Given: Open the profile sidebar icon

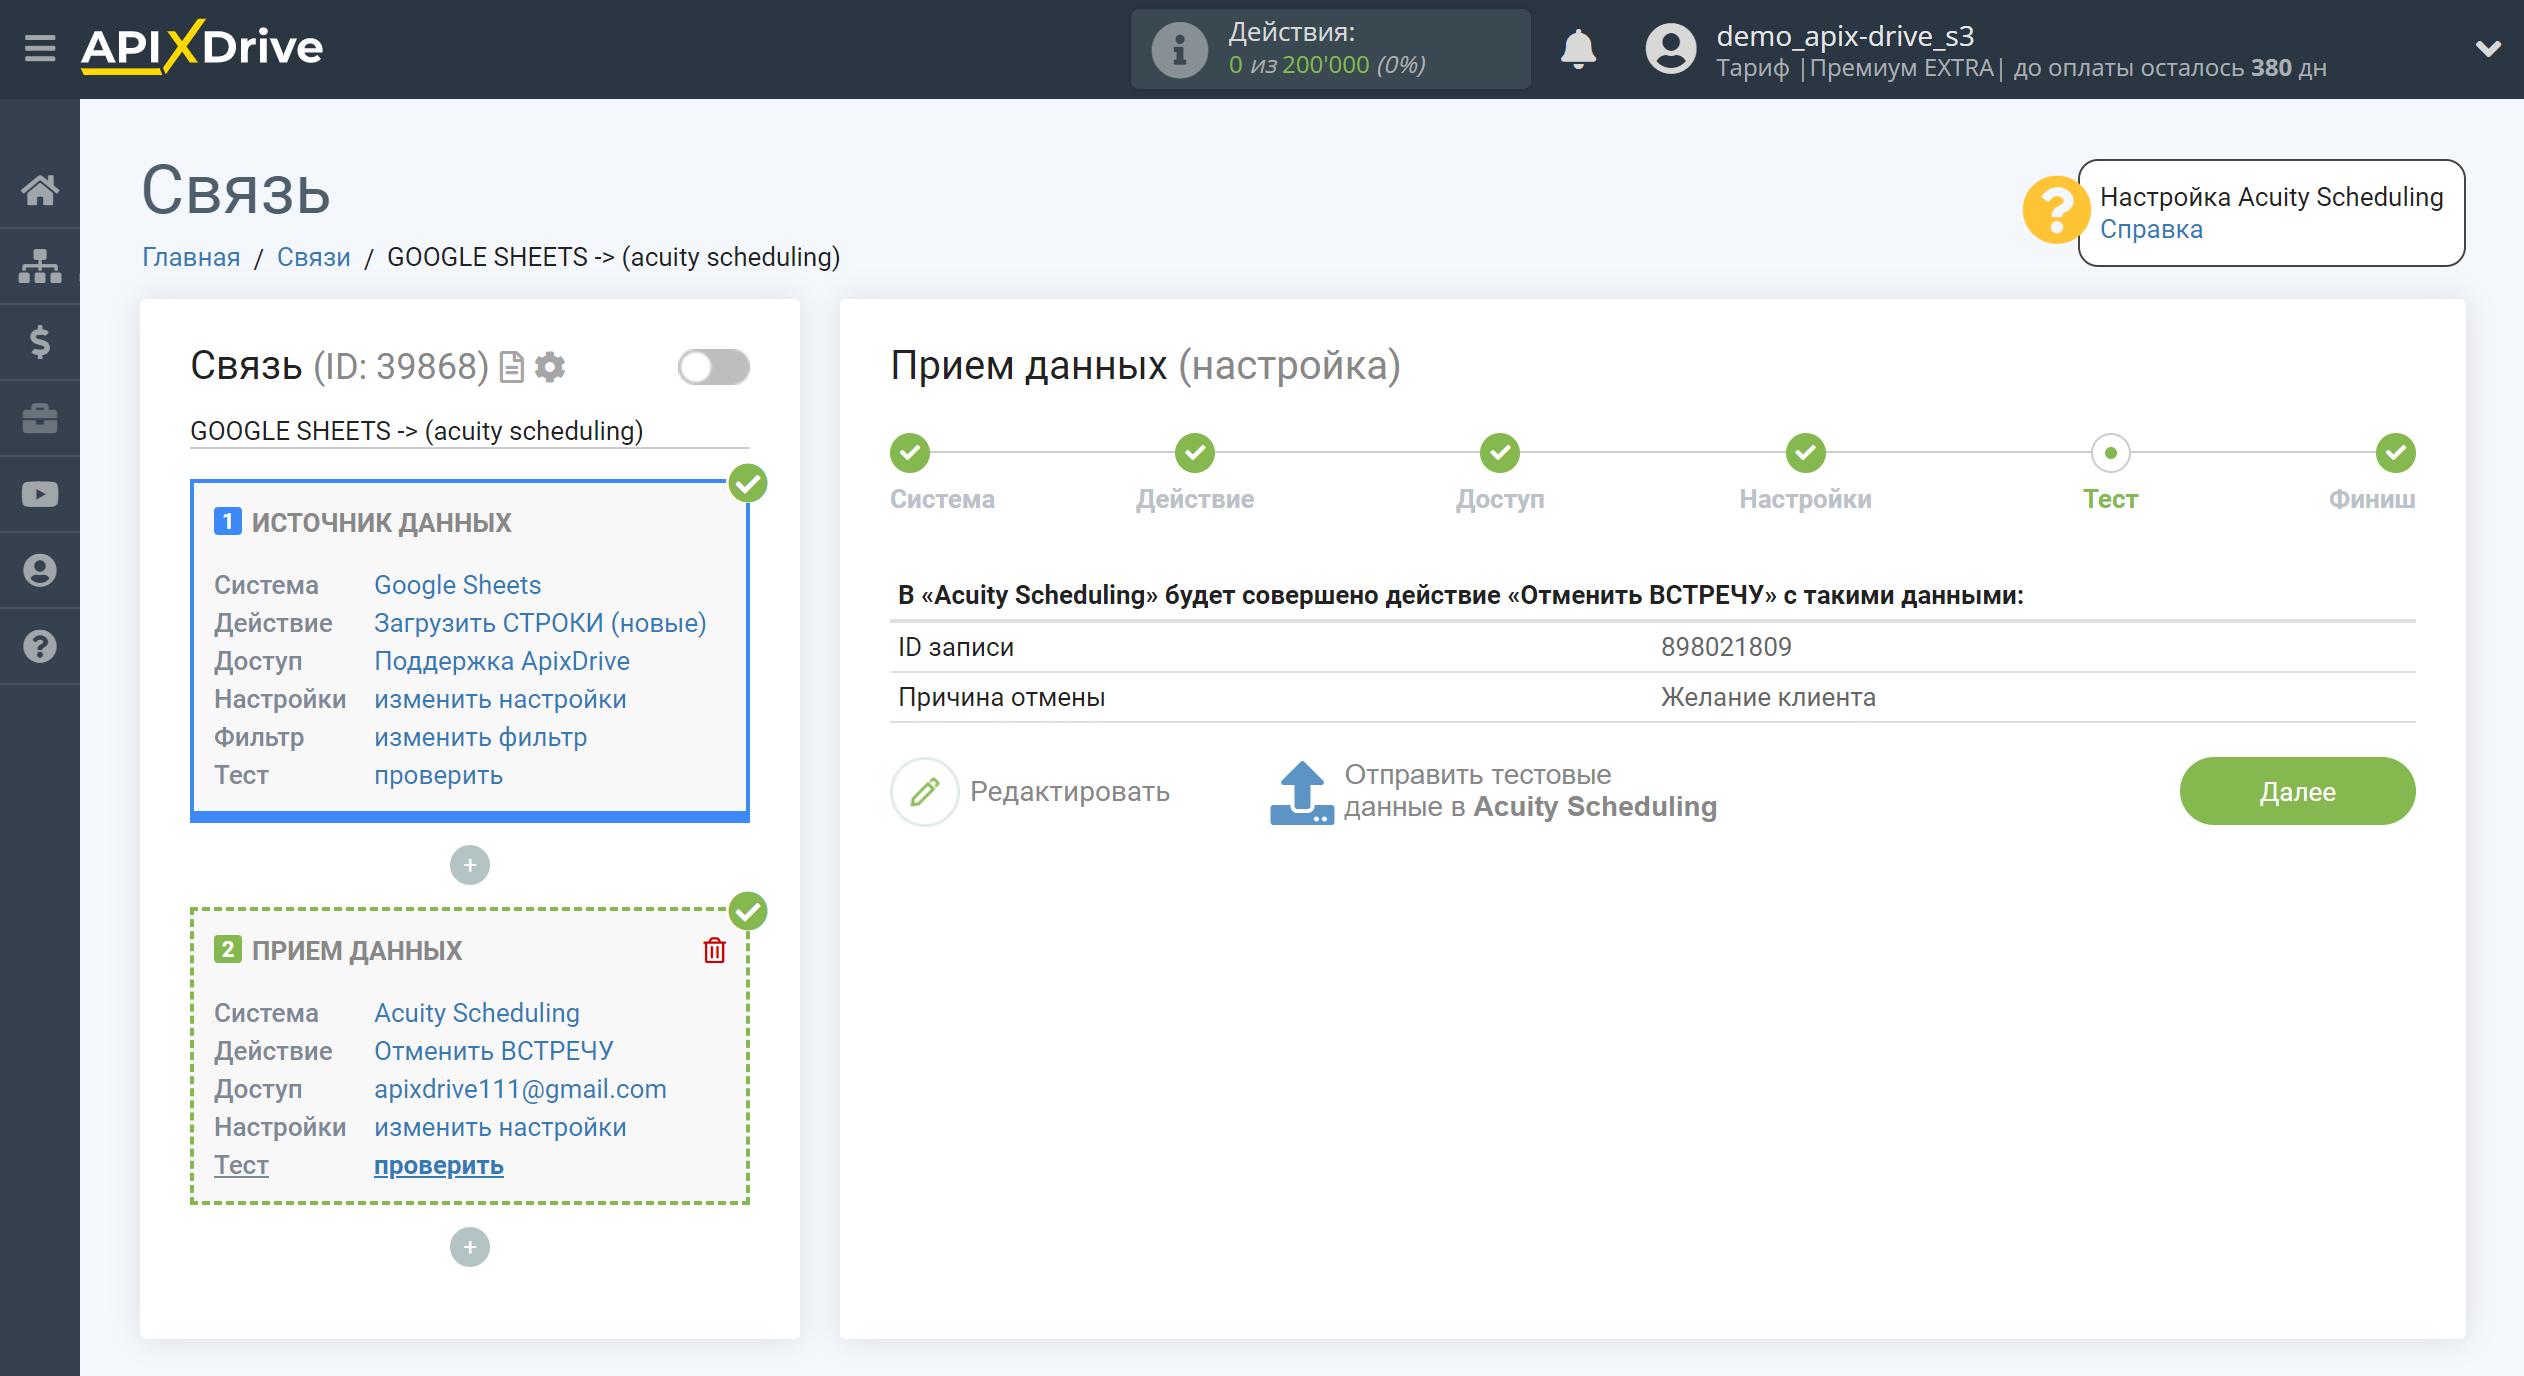Looking at the screenshot, I should click(x=40, y=570).
